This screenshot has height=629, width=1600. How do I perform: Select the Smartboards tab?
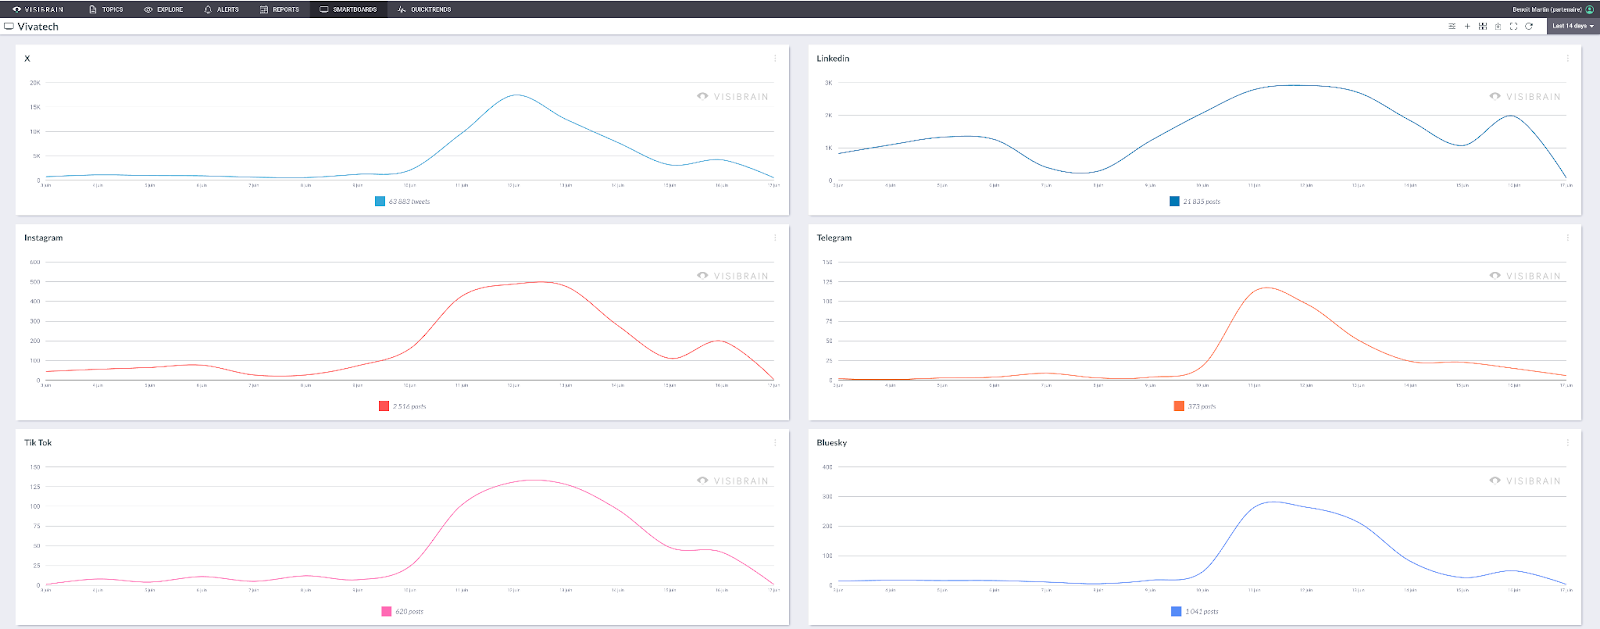coord(348,9)
